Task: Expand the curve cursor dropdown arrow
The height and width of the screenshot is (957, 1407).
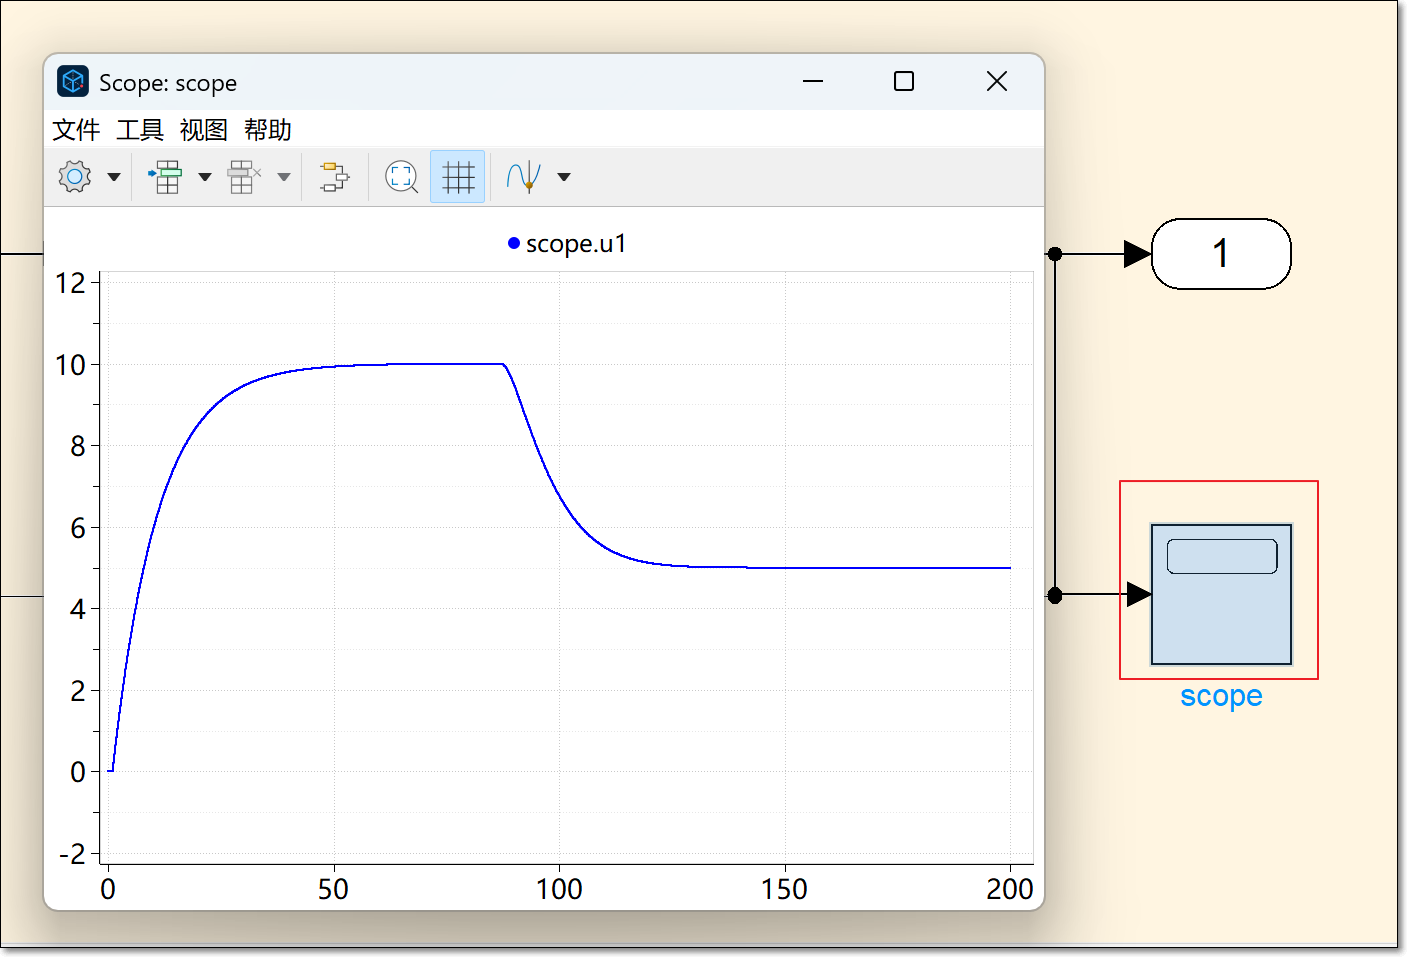Action: pos(564,177)
